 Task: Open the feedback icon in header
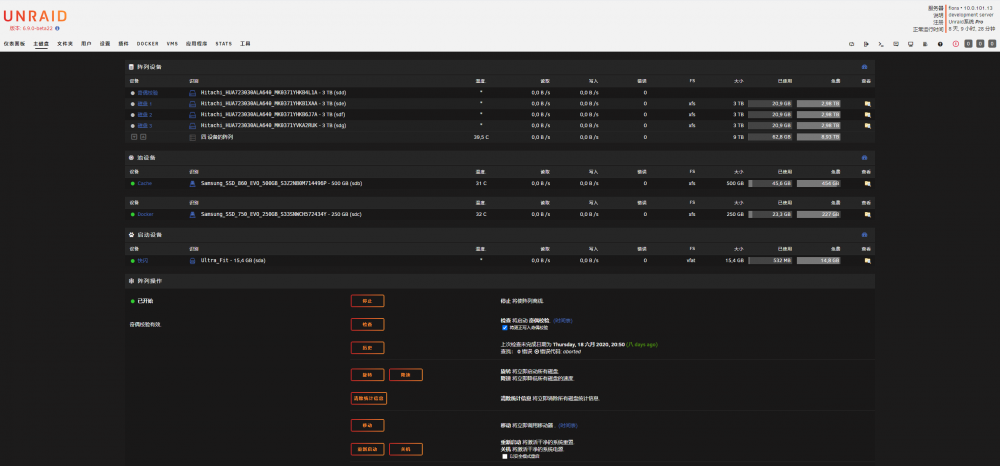895,44
